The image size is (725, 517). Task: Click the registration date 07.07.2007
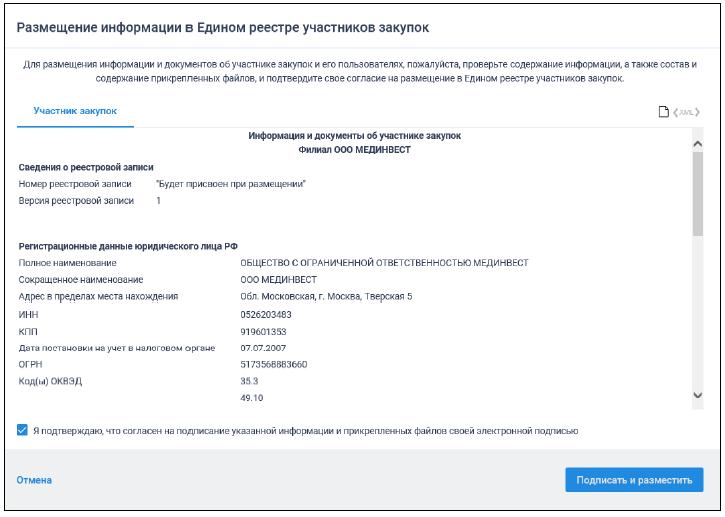coord(250,347)
